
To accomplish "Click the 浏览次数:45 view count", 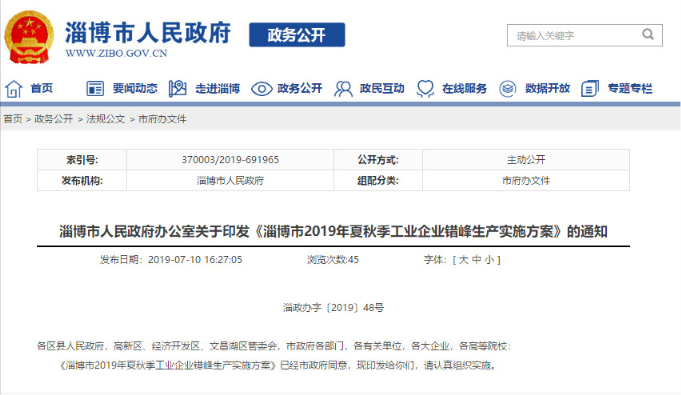I will (x=333, y=260).
